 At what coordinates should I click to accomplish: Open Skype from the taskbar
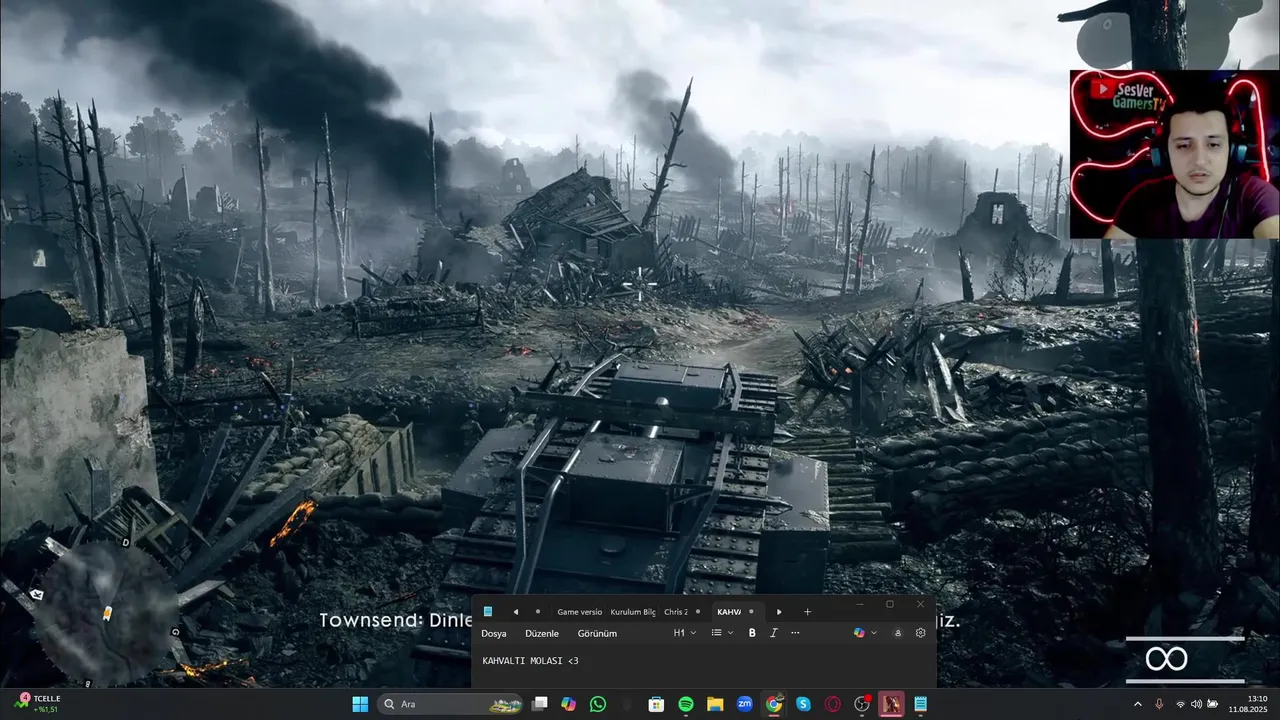click(803, 704)
